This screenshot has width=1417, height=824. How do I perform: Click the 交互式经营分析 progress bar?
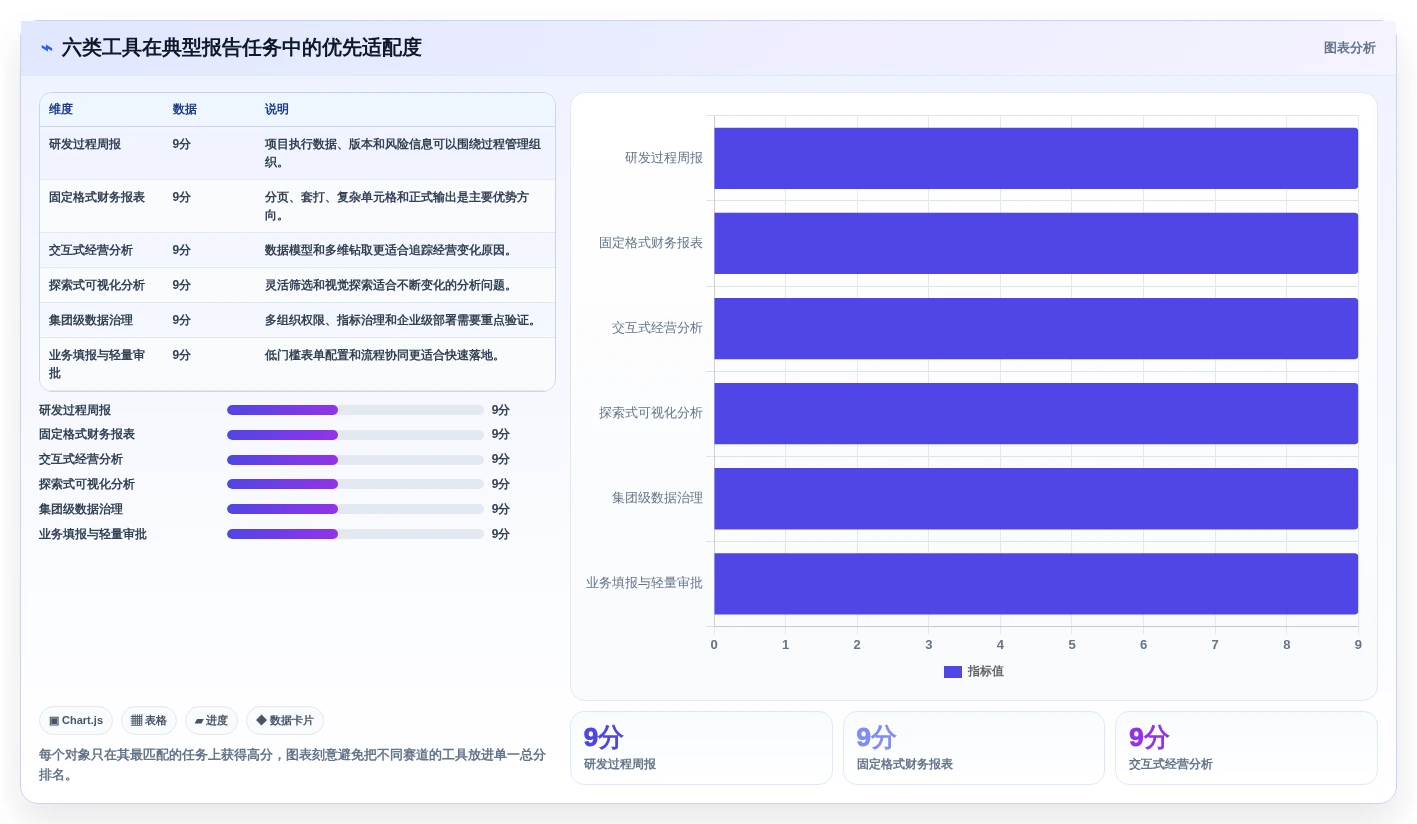pos(355,460)
